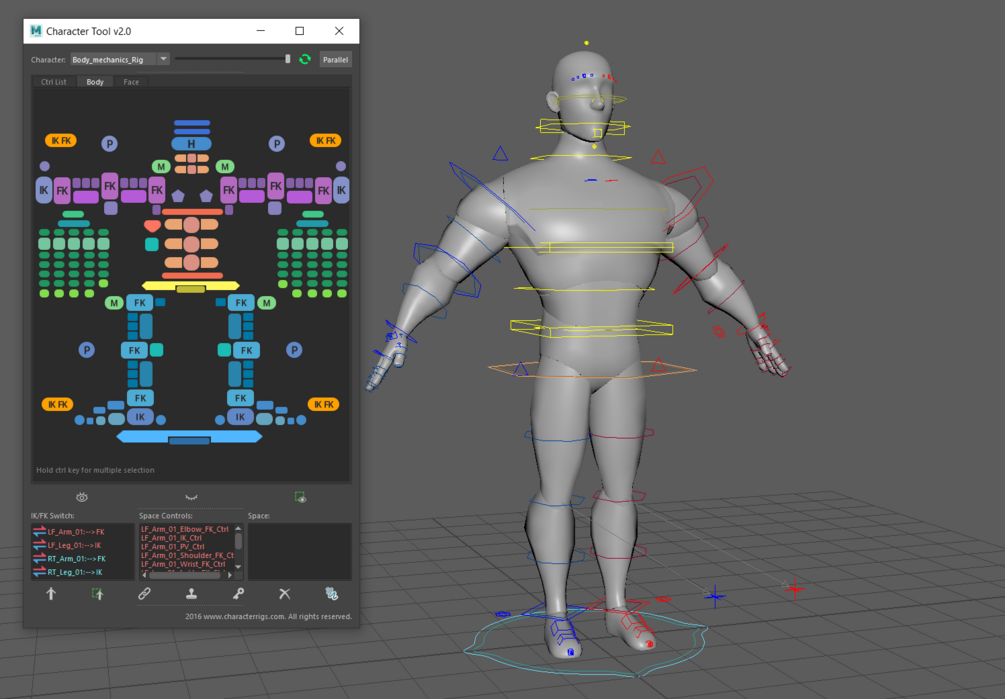The image size is (1005, 699).
Task: Select LF_Arm_01_Wrist_FK_Ctrl in Space Controls
Action: 183,564
